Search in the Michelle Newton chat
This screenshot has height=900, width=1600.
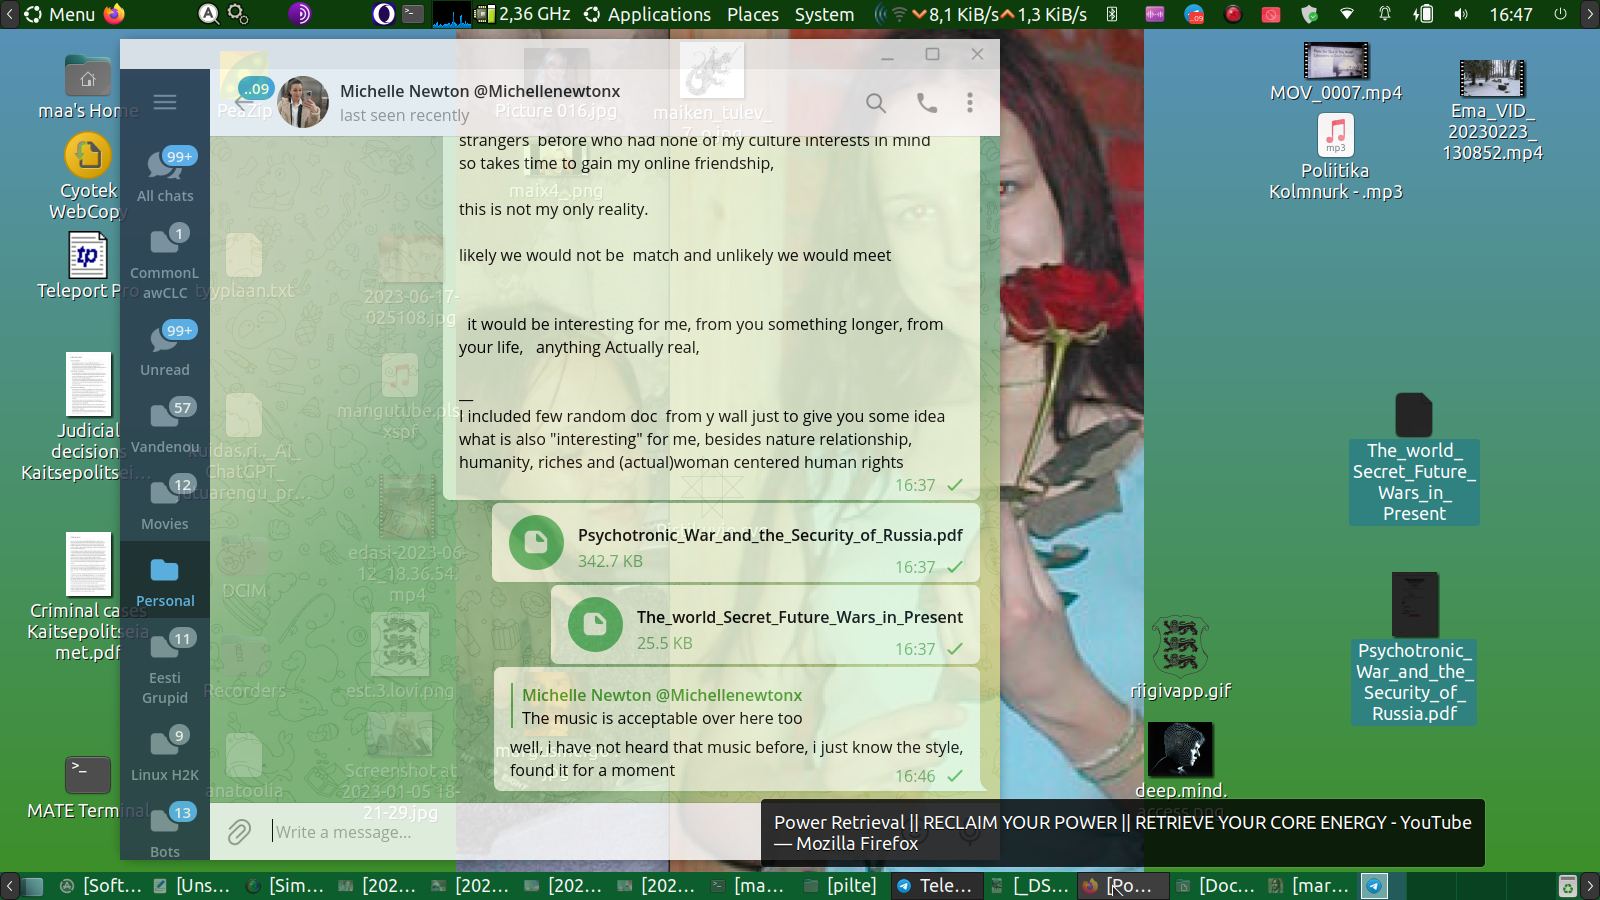tap(876, 102)
